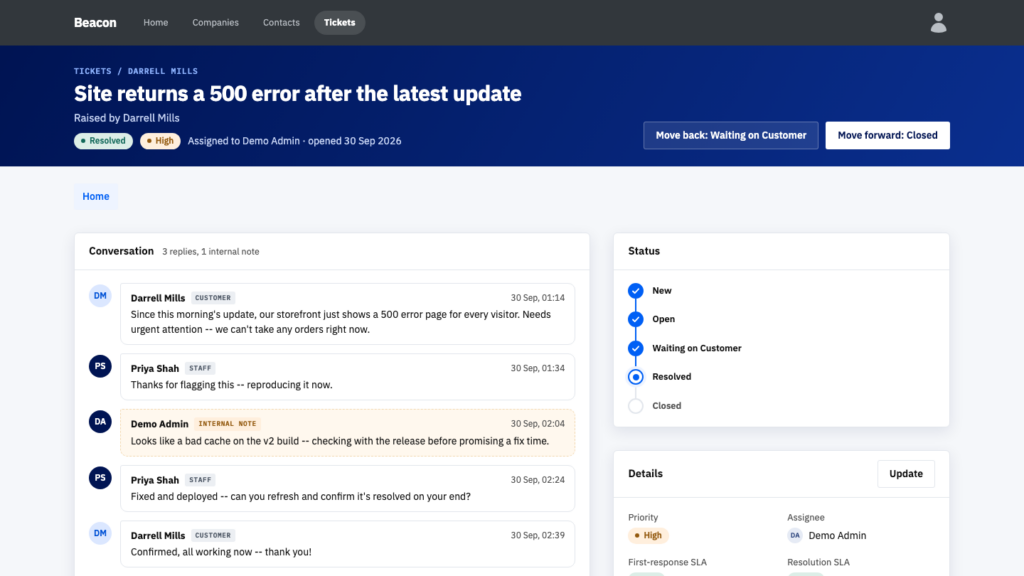1024x576 pixels.
Task: Select the Closed status step circle
Action: [635, 406]
